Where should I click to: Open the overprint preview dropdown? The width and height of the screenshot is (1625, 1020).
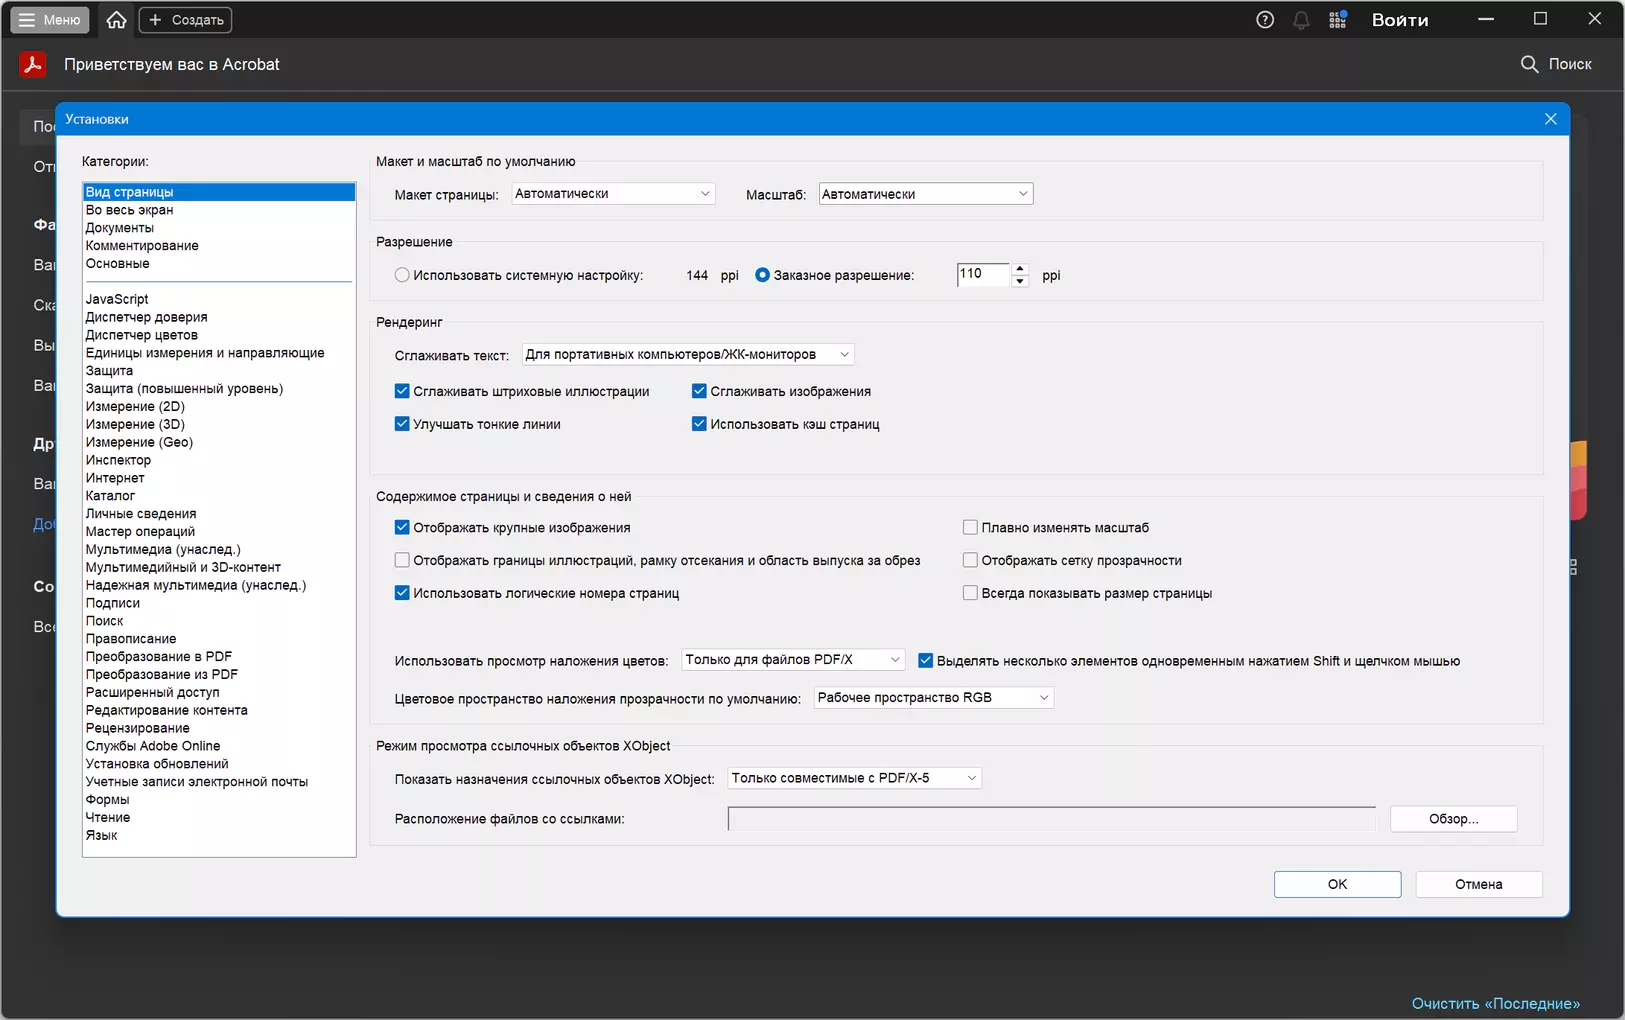coord(793,660)
